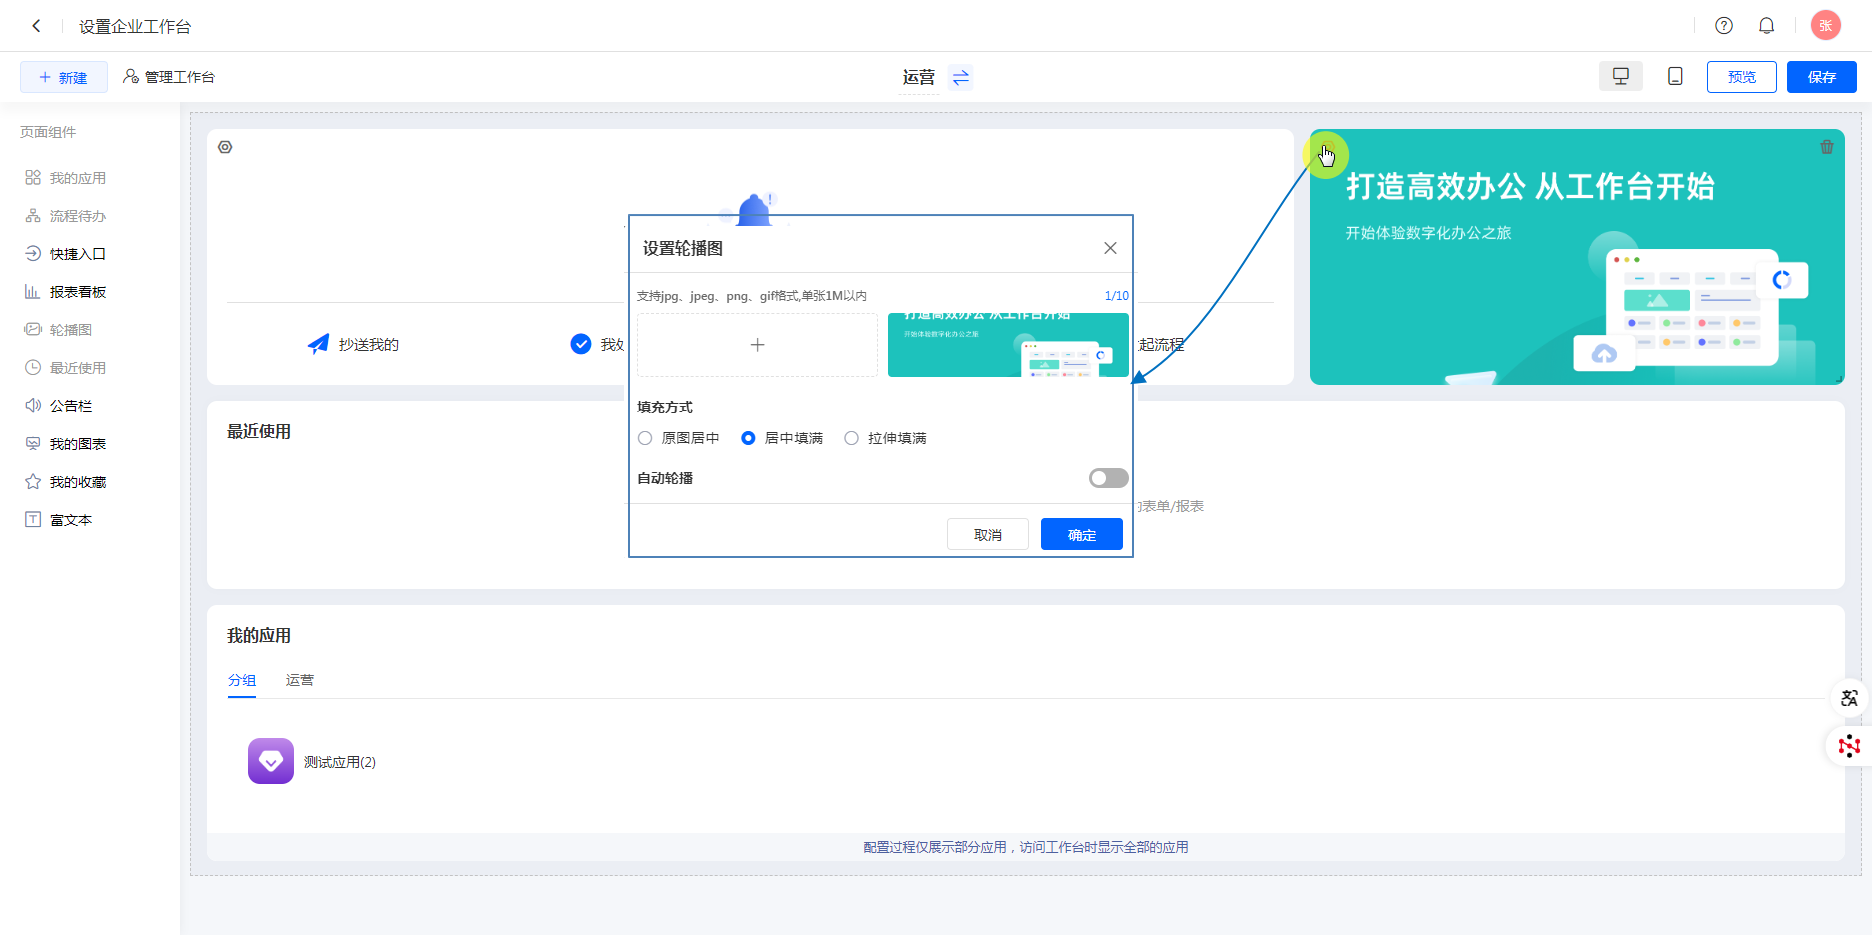Image resolution: width=1872 pixels, height=935 pixels.
Task: Open the 运营 workbench switcher
Action: pyautogui.click(x=918, y=78)
